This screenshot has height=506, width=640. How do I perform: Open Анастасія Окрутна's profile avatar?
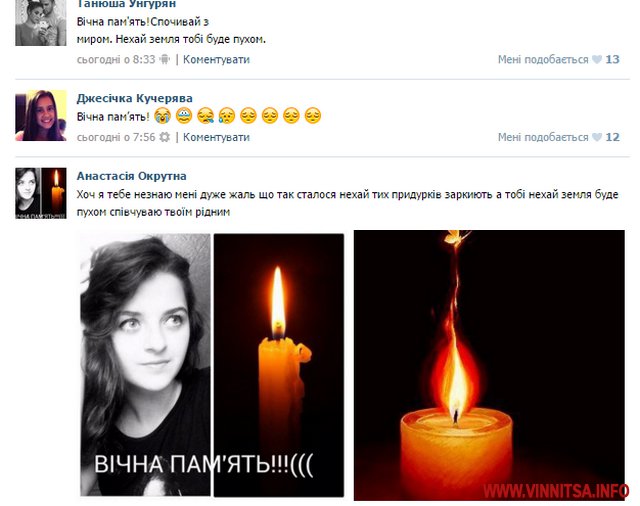click(41, 193)
